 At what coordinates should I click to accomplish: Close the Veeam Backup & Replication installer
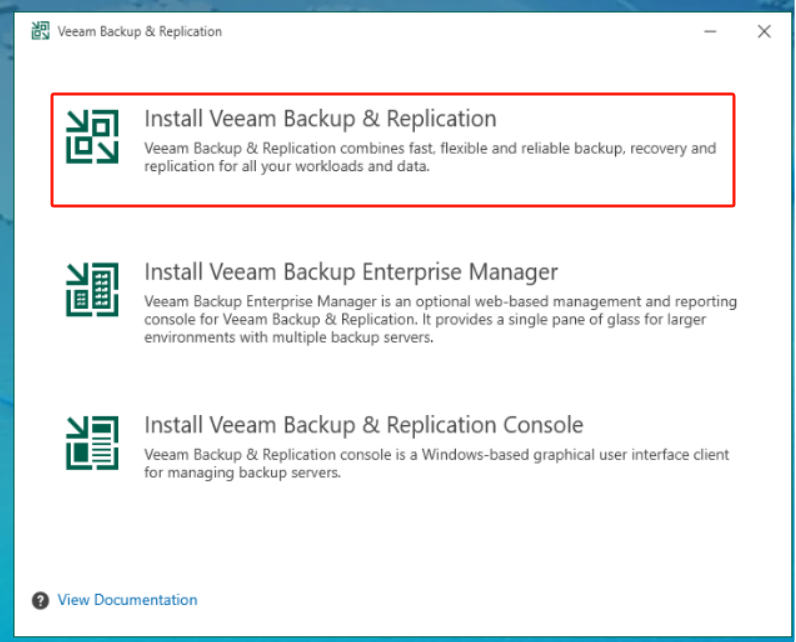[764, 31]
